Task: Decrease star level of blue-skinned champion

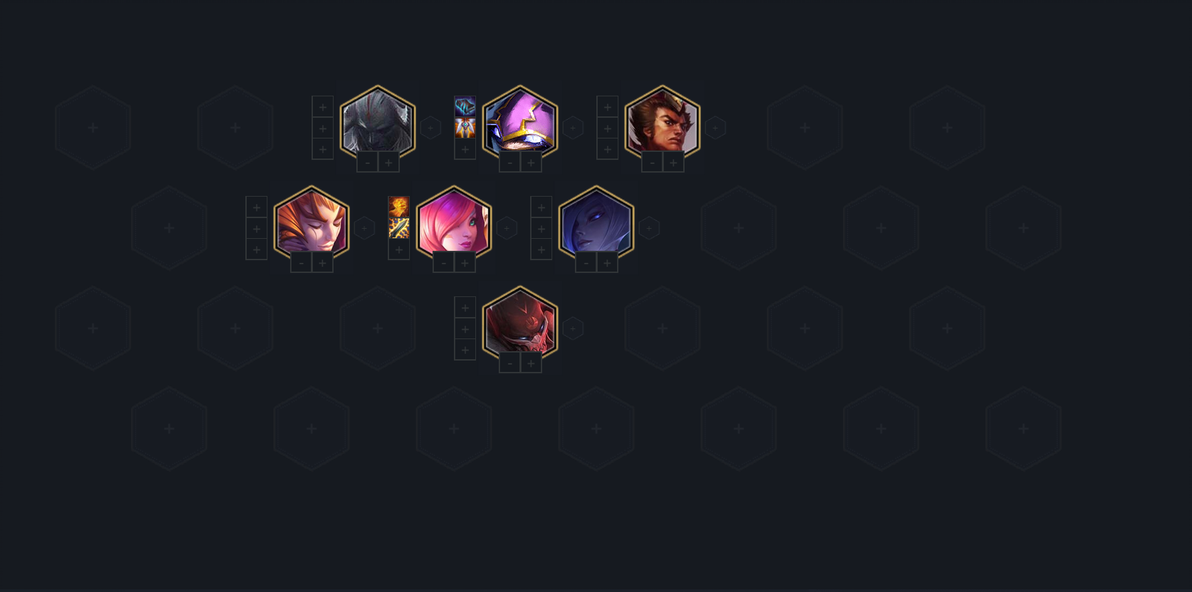Action: click(586, 262)
